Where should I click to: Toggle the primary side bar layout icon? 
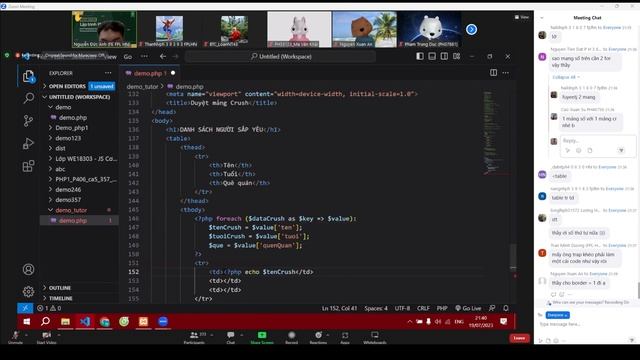[x=420, y=56]
